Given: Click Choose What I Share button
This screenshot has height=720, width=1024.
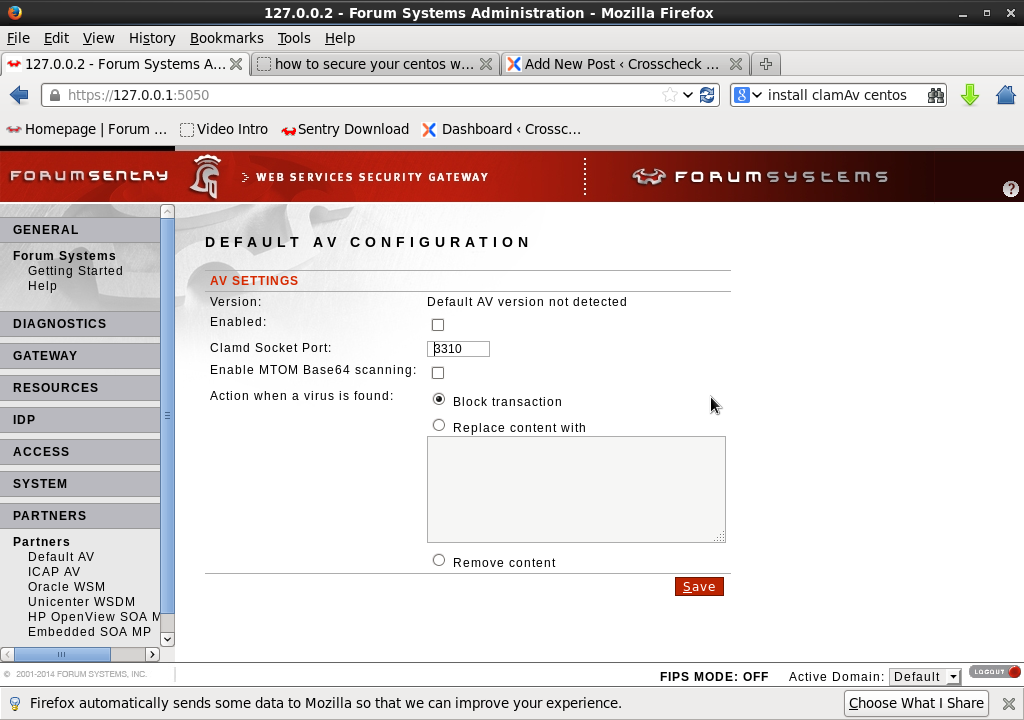Looking at the screenshot, I should (x=916, y=703).
